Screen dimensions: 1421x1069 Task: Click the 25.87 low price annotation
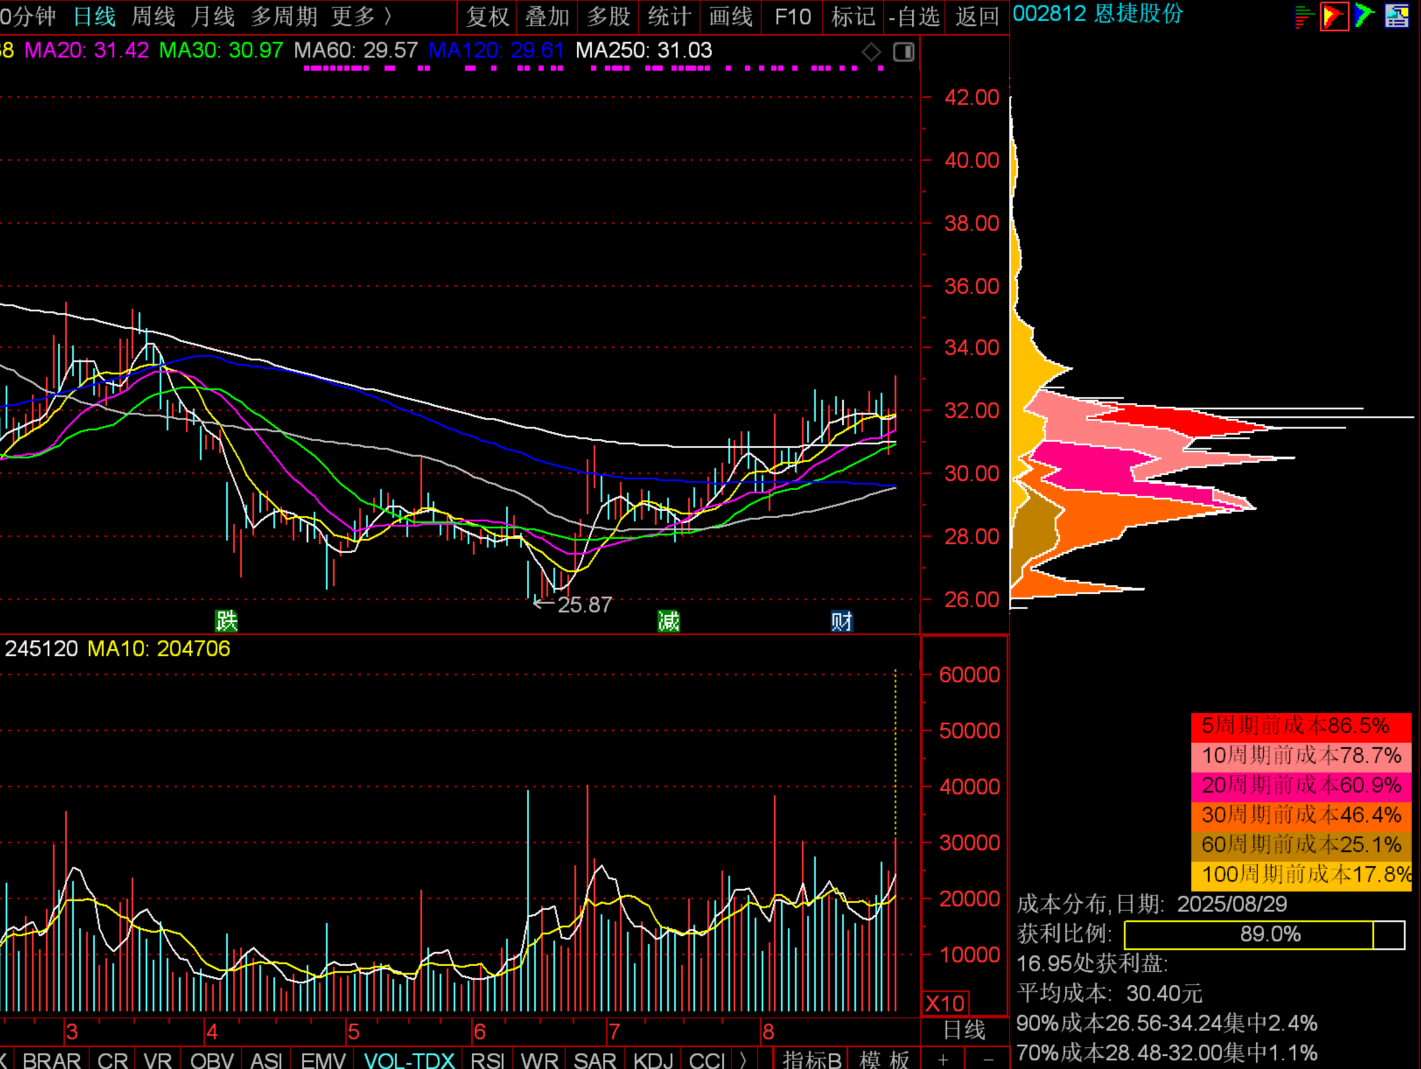584,605
